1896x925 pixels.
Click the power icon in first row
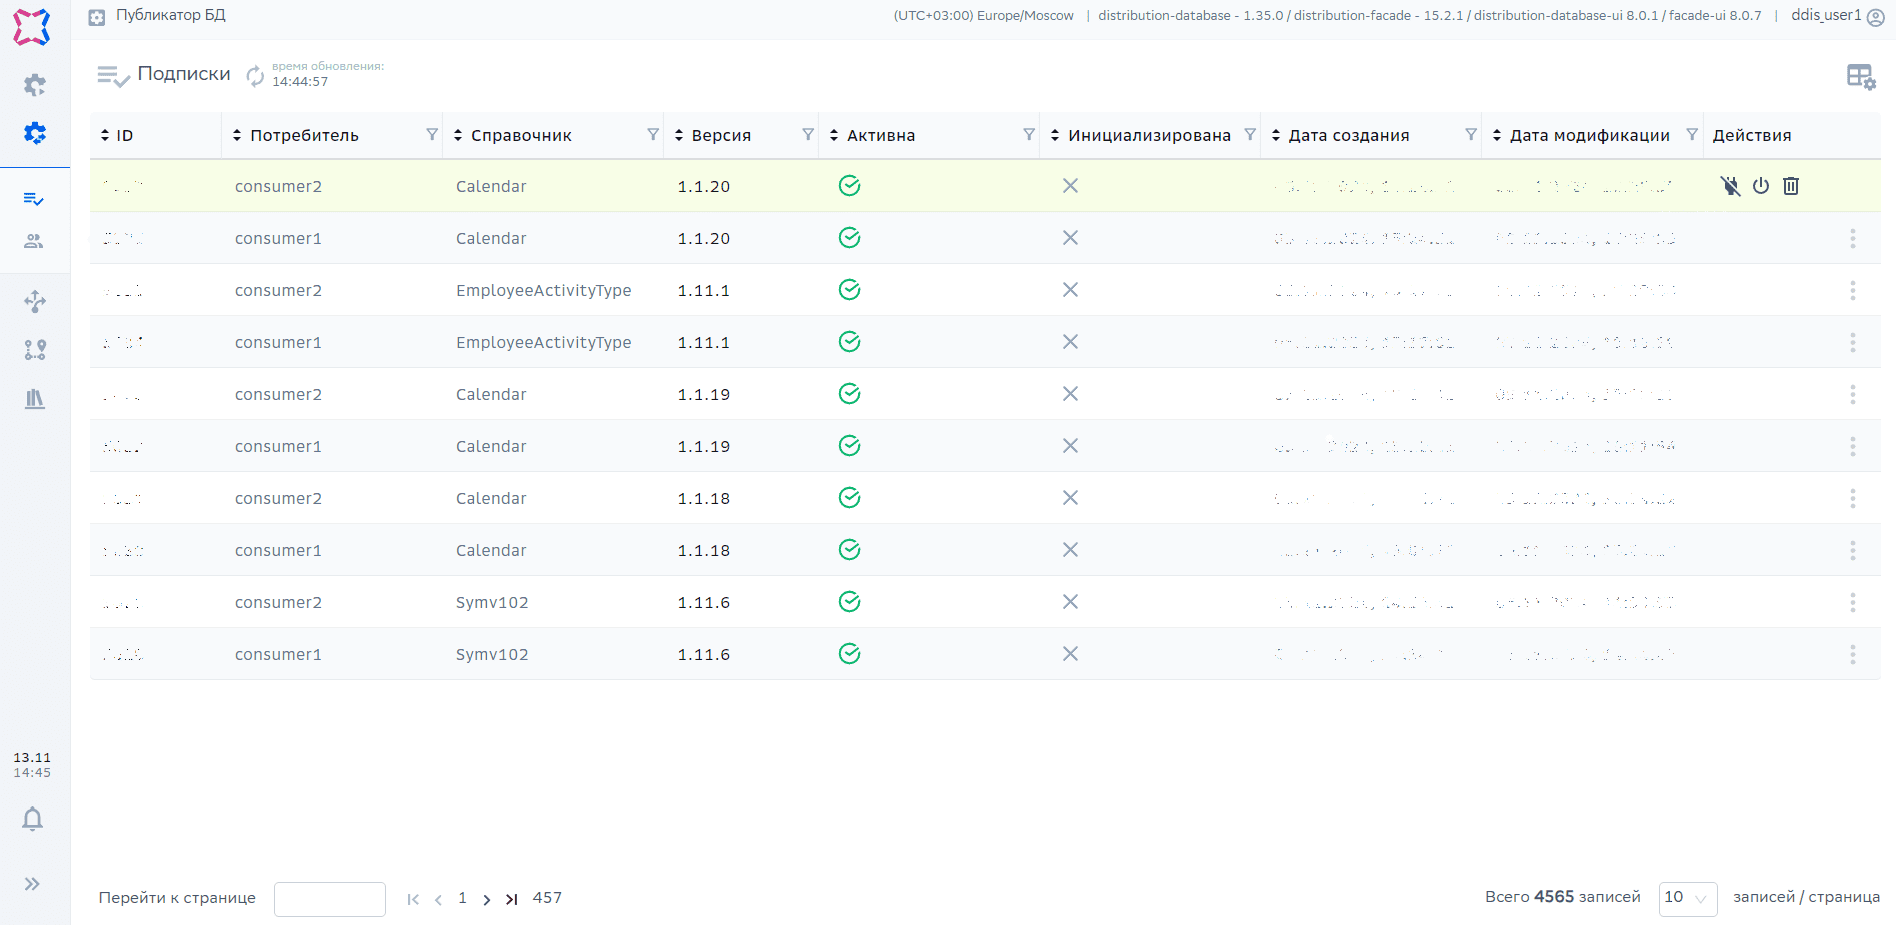coord(1761,186)
